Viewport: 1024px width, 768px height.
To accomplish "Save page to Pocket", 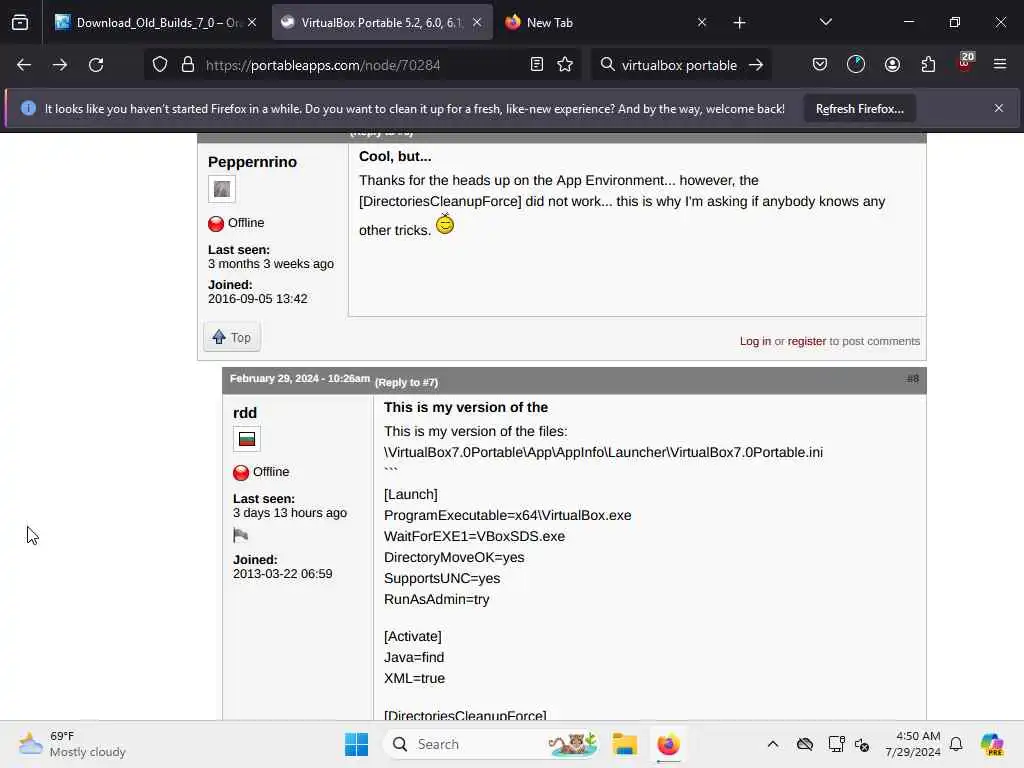I will 820,65.
